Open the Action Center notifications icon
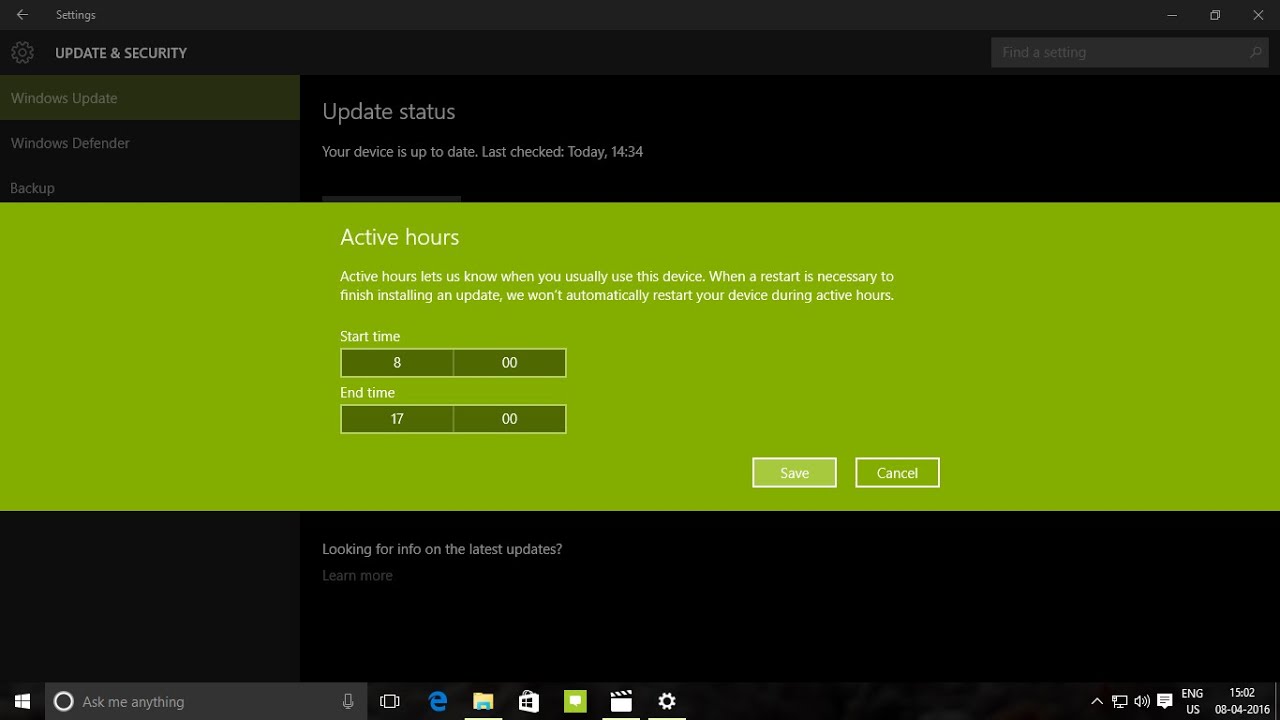The height and width of the screenshot is (720, 1280). pyautogui.click(x=1164, y=701)
